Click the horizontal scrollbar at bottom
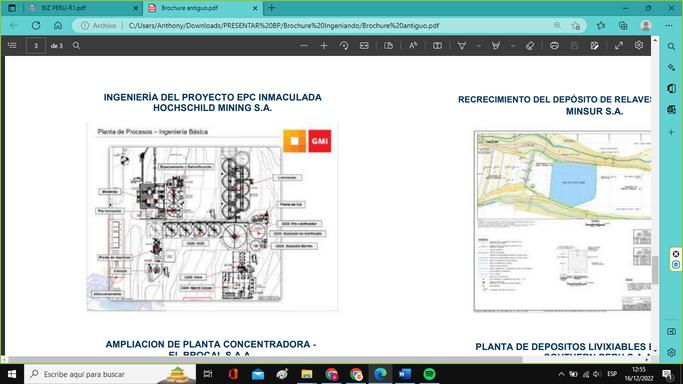 tap(266, 360)
